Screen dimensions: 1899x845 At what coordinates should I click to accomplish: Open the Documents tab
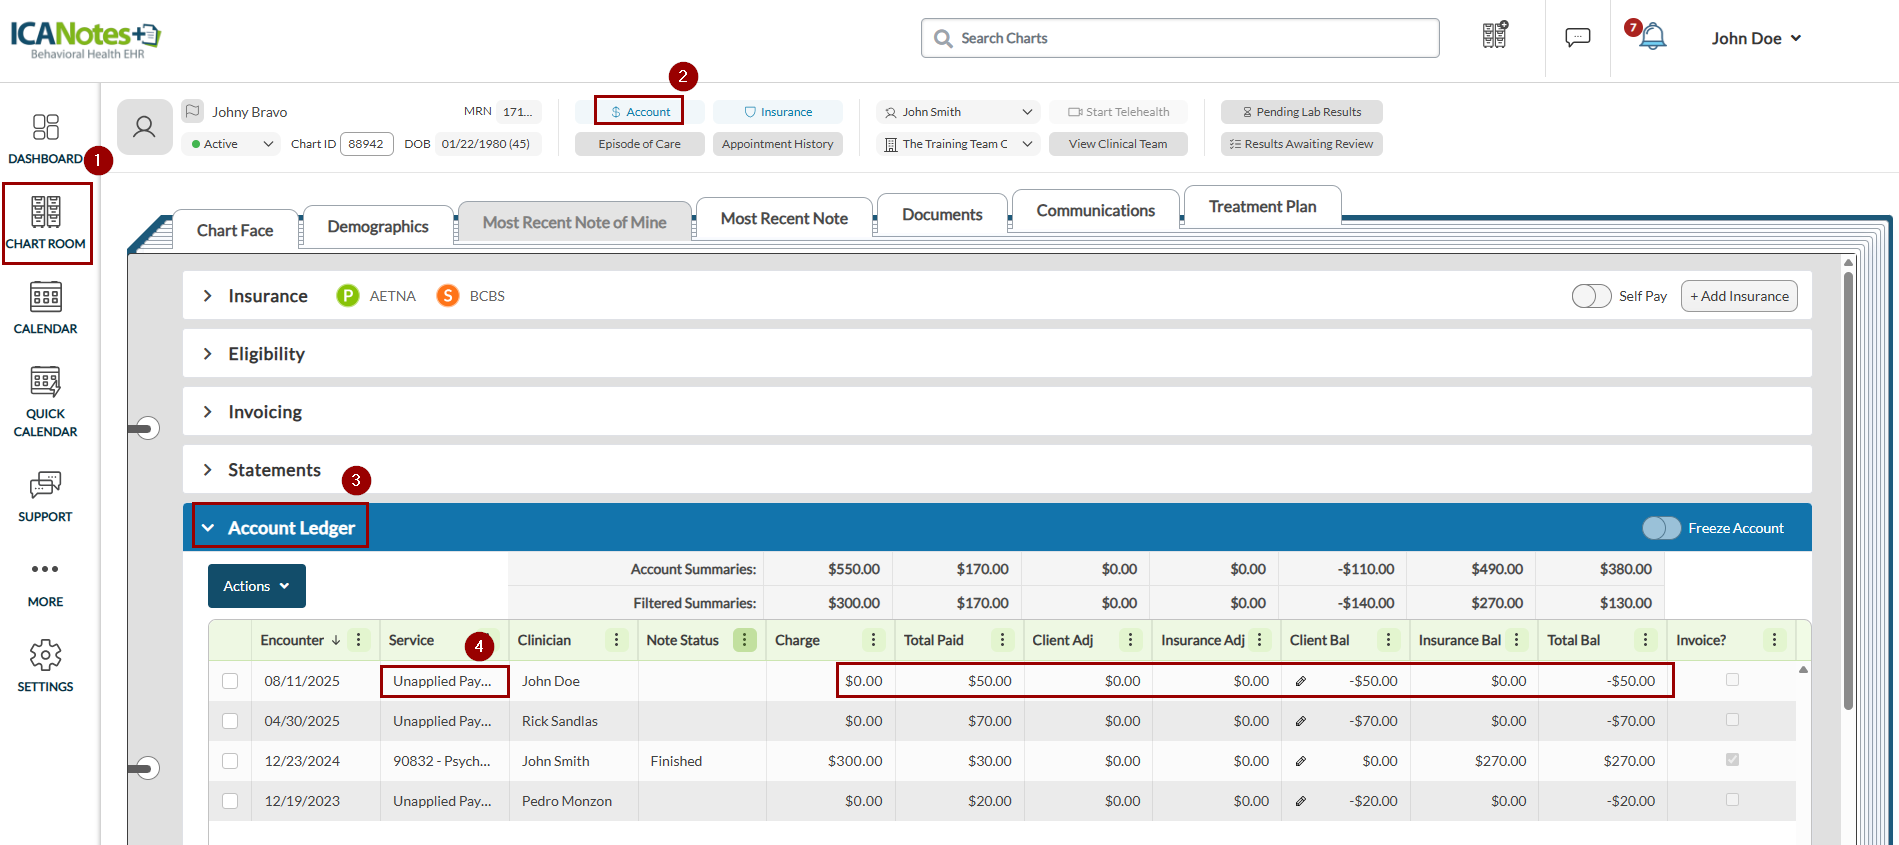tap(942, 214)
